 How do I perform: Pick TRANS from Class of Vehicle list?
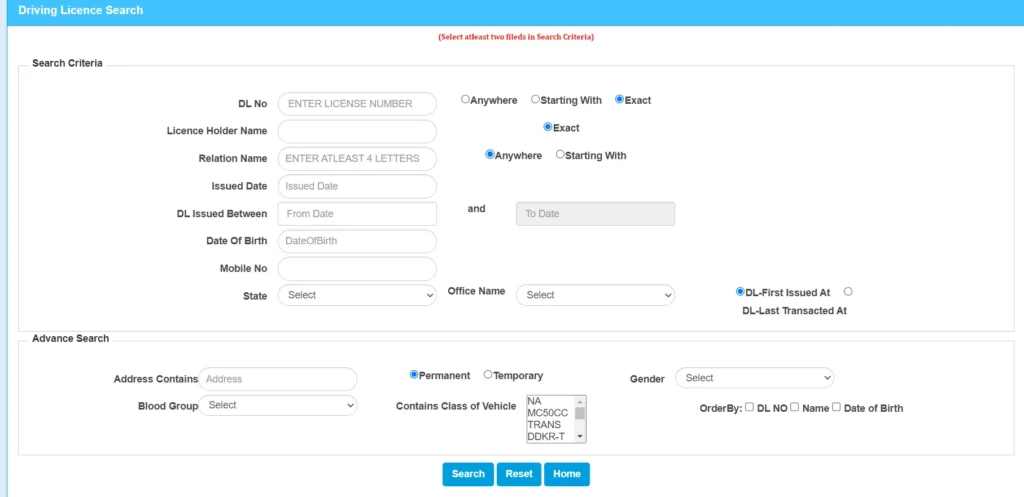[x=545, y=425]
